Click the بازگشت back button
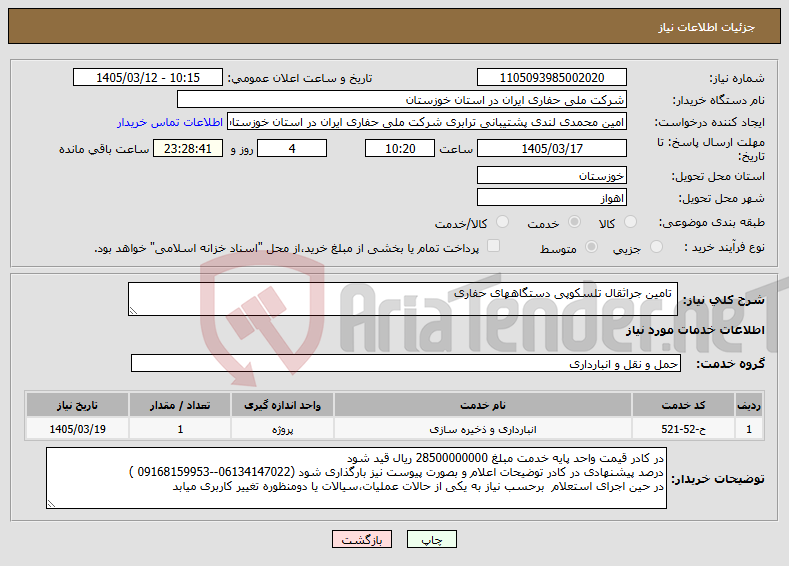The height and width of the screenshot is (566, 789). (362, 539)
